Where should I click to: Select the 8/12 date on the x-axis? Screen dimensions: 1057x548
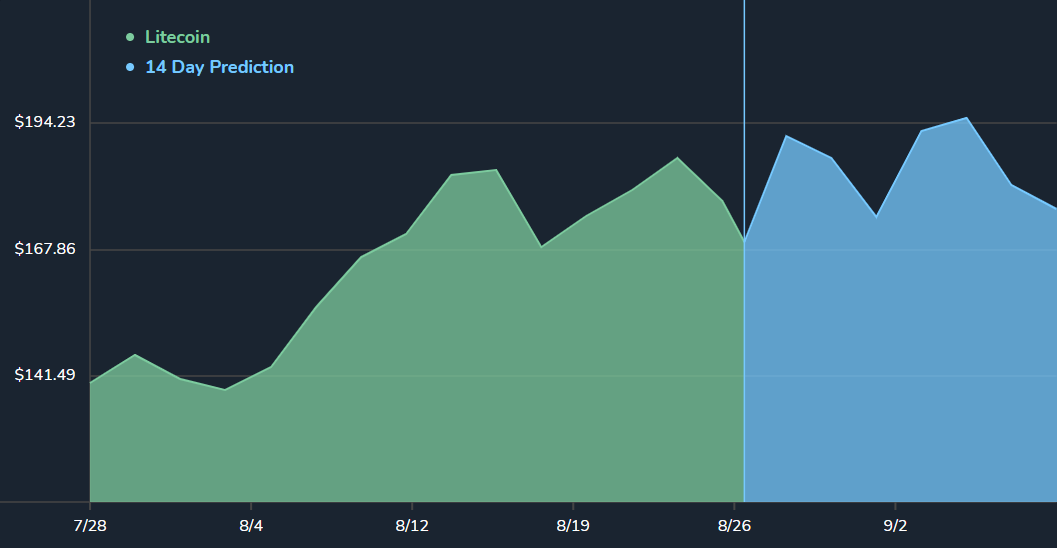[412, 526]
